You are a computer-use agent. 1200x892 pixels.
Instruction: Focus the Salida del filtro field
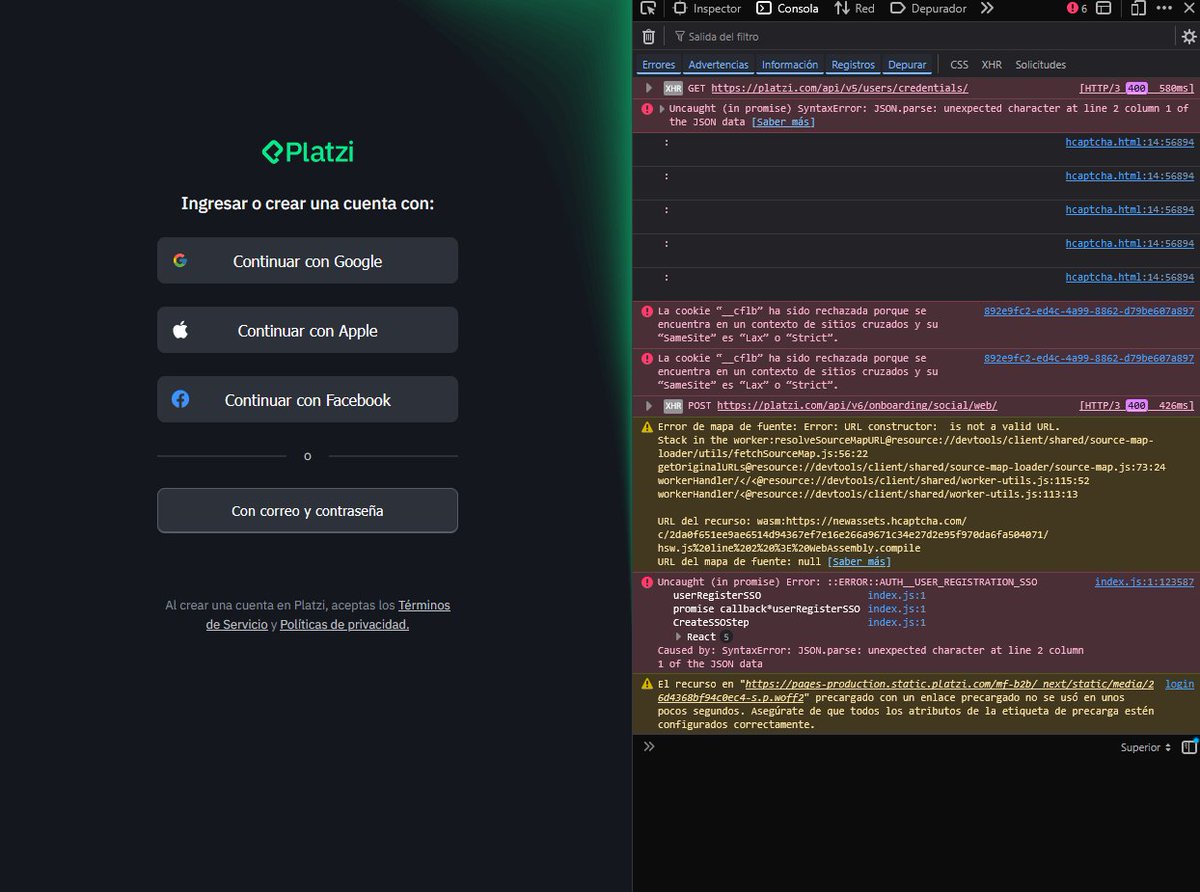920,36
